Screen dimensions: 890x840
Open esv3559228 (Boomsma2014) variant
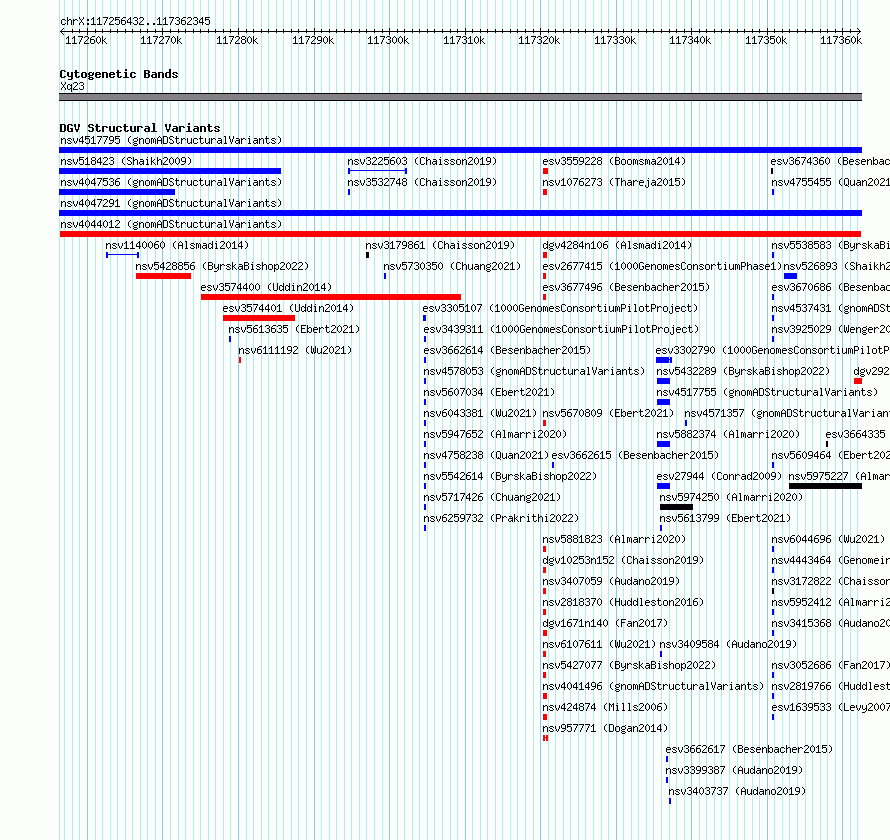[x=614, y=161]
